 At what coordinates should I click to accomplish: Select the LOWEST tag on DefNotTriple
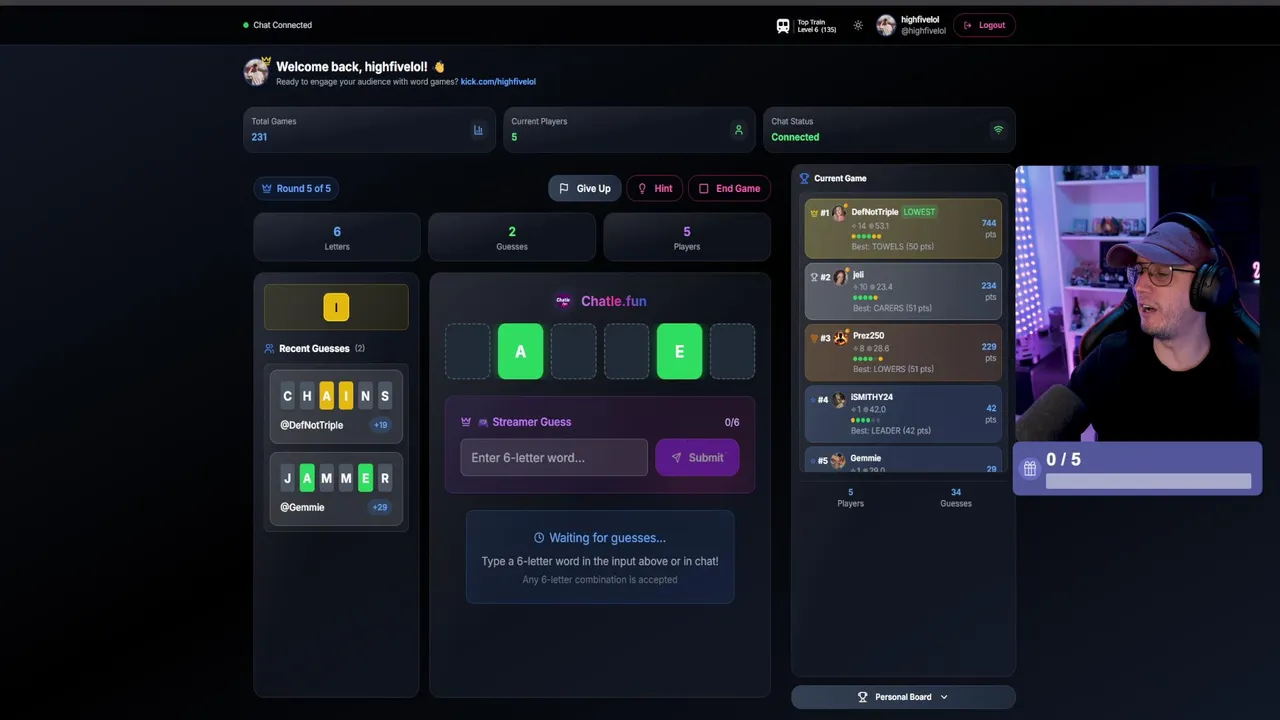[919, 212]
